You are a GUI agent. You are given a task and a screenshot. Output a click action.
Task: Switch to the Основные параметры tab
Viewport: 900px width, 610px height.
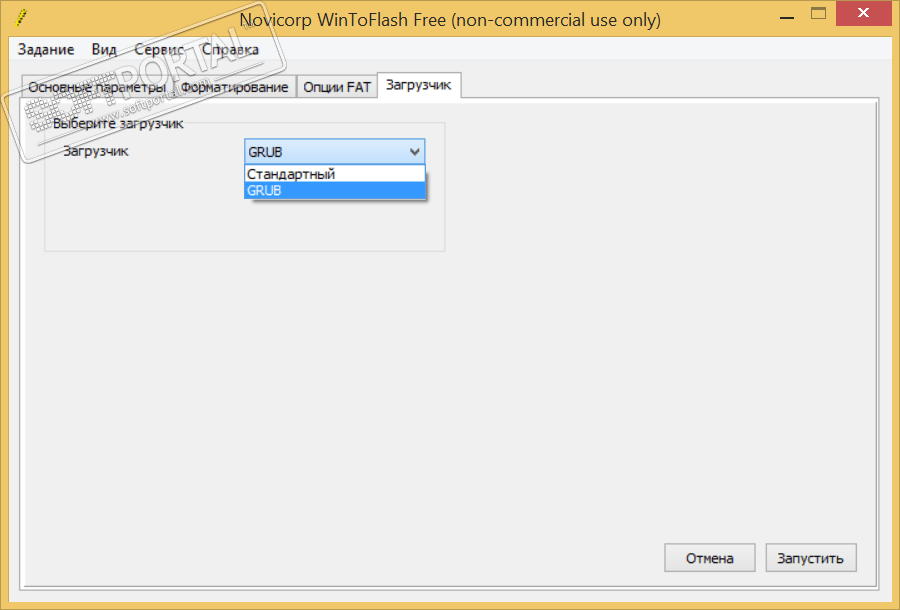click(97, 87)
